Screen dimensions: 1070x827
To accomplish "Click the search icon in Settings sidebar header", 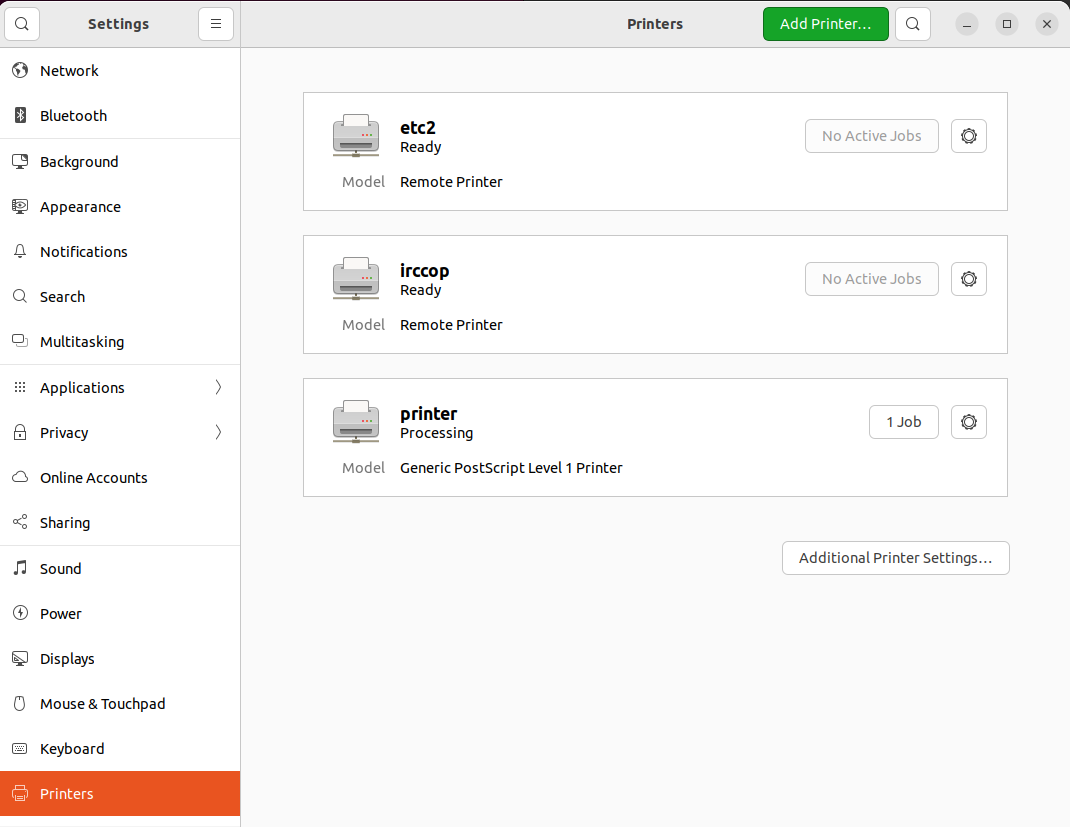I will 22,24.
